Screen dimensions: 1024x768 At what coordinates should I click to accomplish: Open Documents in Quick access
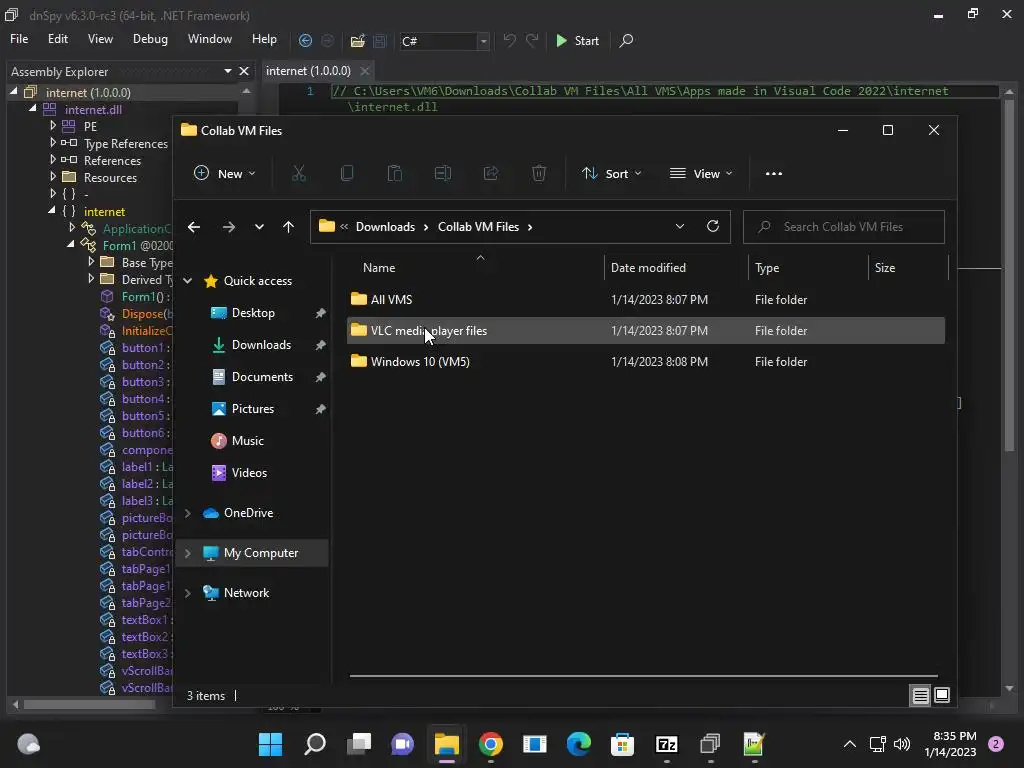click(x=262, y=377)
